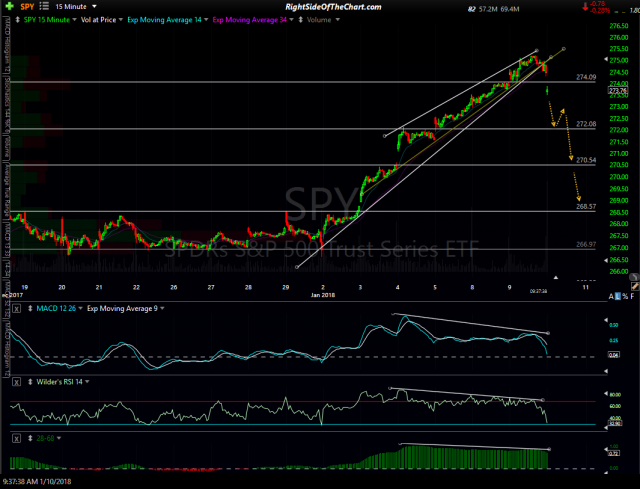Click reorder arrows beside Wilder's RSI

click(30, 382)
